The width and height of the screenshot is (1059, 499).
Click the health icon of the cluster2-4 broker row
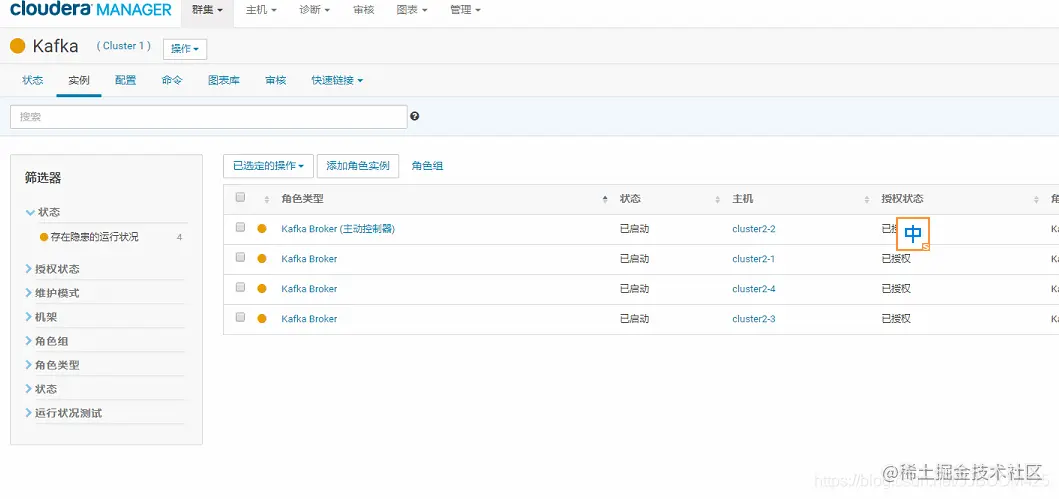pyautogui.click(x=262, y=288)
